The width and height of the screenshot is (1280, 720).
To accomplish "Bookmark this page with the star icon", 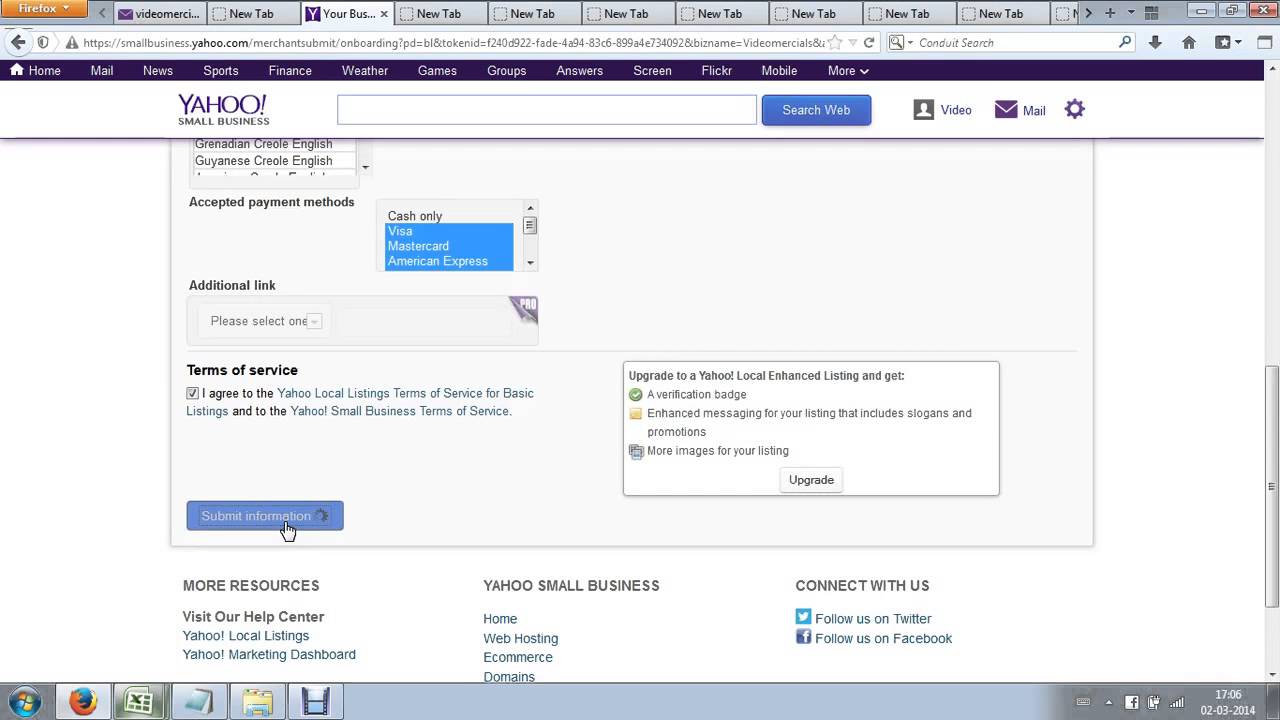I will [x=834, y=43].
